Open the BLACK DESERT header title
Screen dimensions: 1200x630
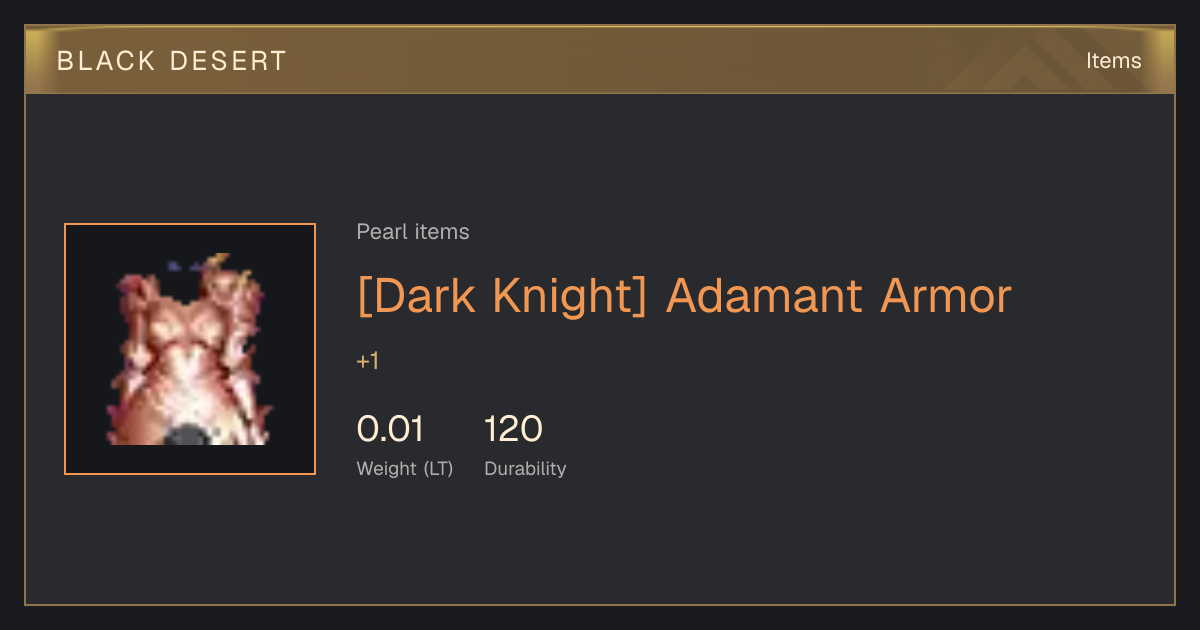point(172,61)
